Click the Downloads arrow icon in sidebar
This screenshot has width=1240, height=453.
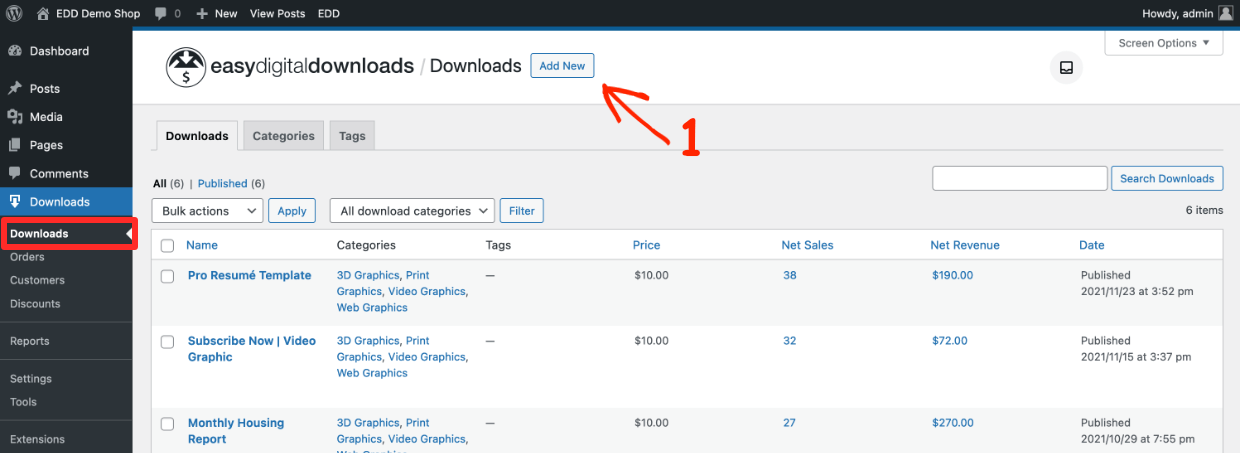point(15,202)
